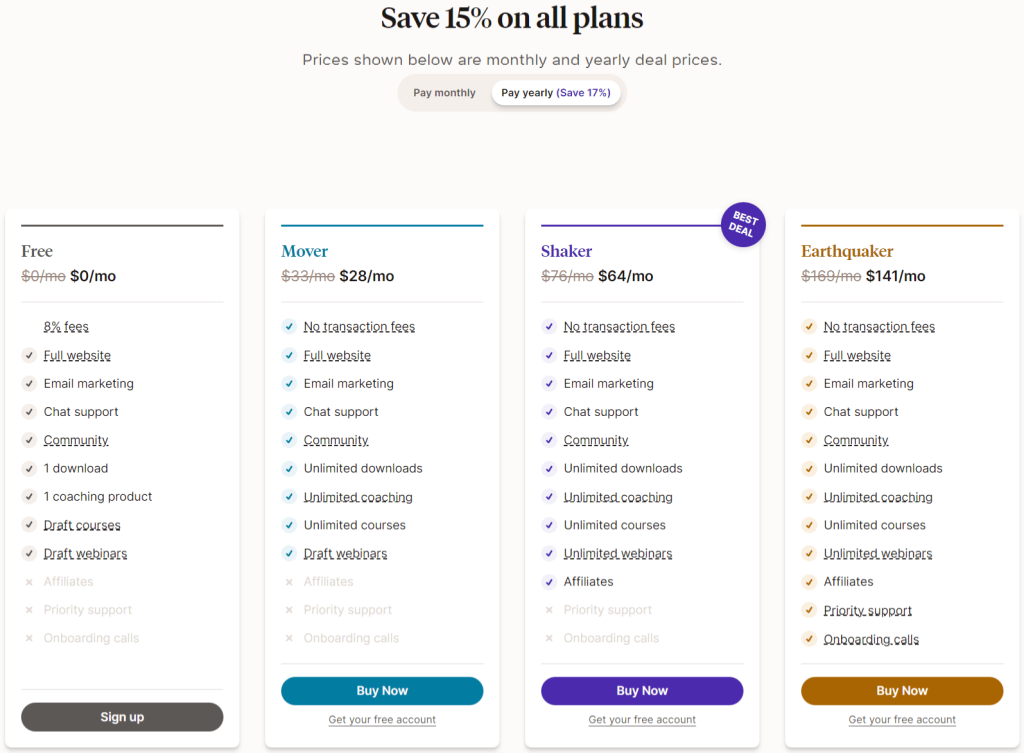The width and height of the screenshot is (1024, 753).
Task: Click the 8% fees link in Free plan
Action: tap(66, 327)
